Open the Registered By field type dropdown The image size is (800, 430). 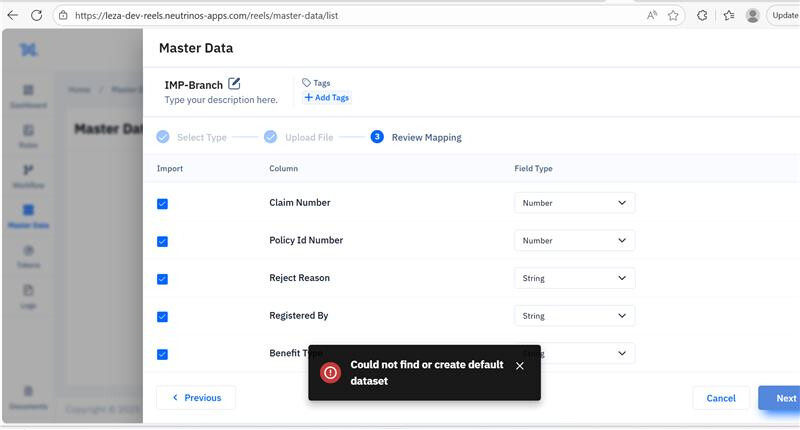(x=574, y=316)
